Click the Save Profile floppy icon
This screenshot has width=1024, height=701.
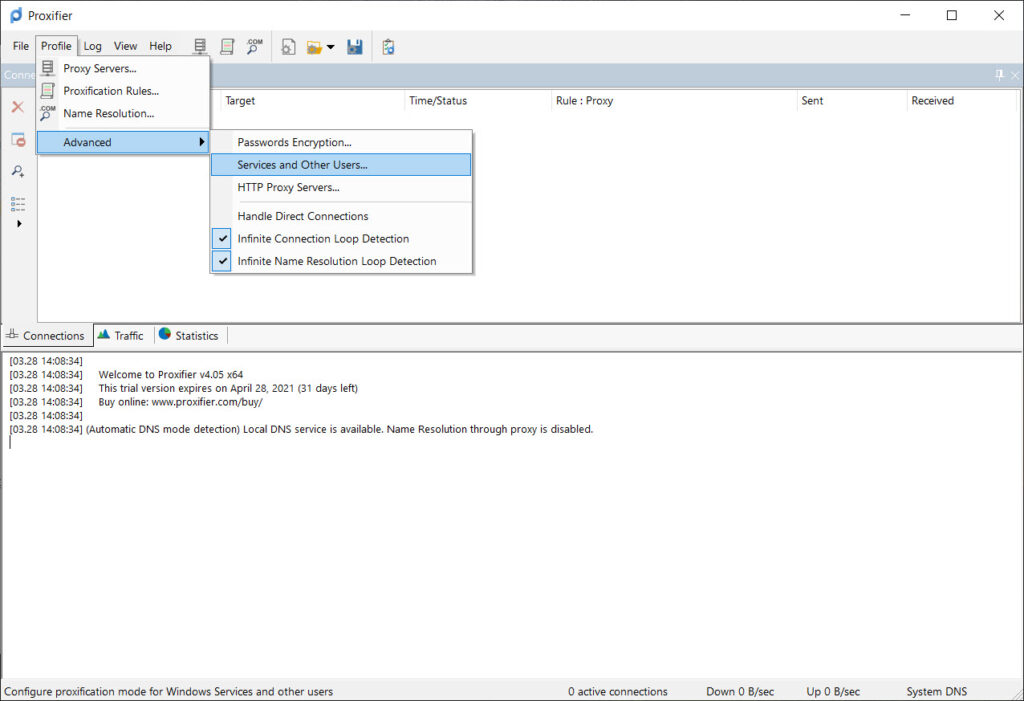point(355,46)
